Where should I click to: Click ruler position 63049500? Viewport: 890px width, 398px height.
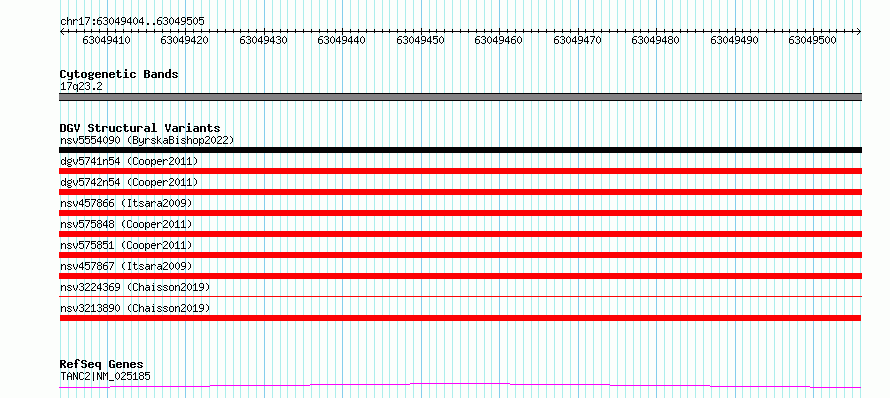pos(813,40)
